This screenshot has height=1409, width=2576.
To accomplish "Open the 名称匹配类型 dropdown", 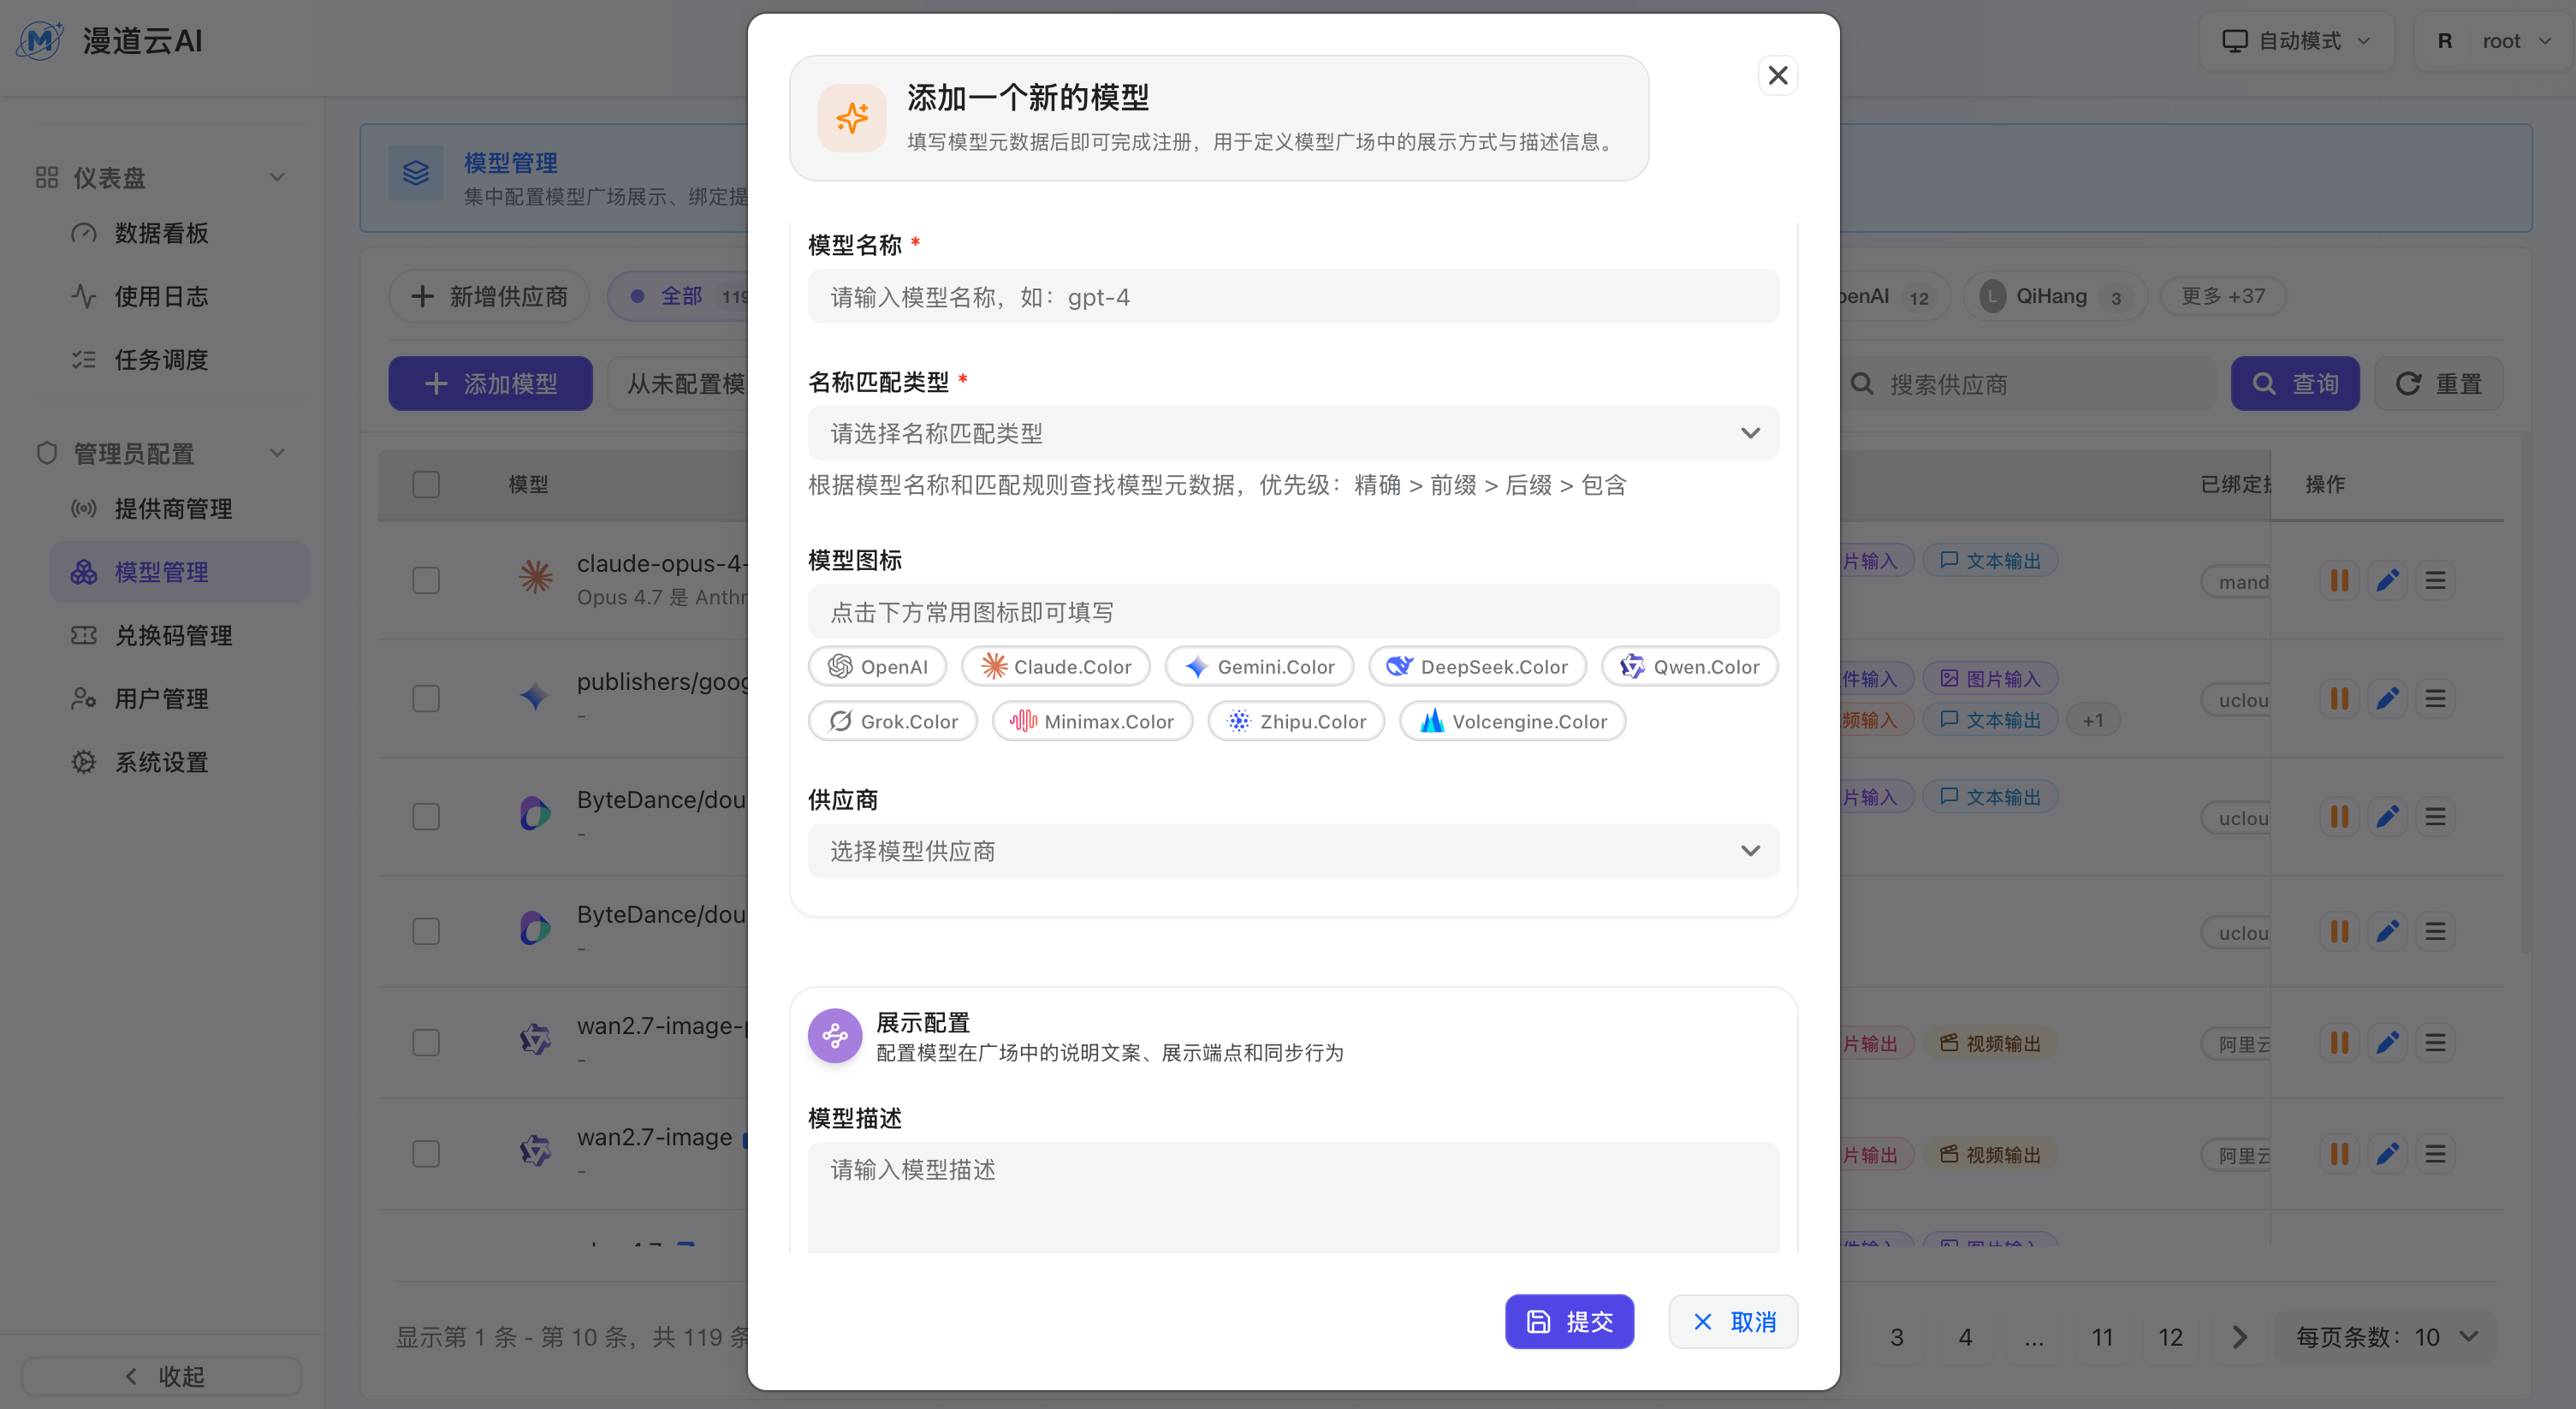I will (x=1293, y=434).
